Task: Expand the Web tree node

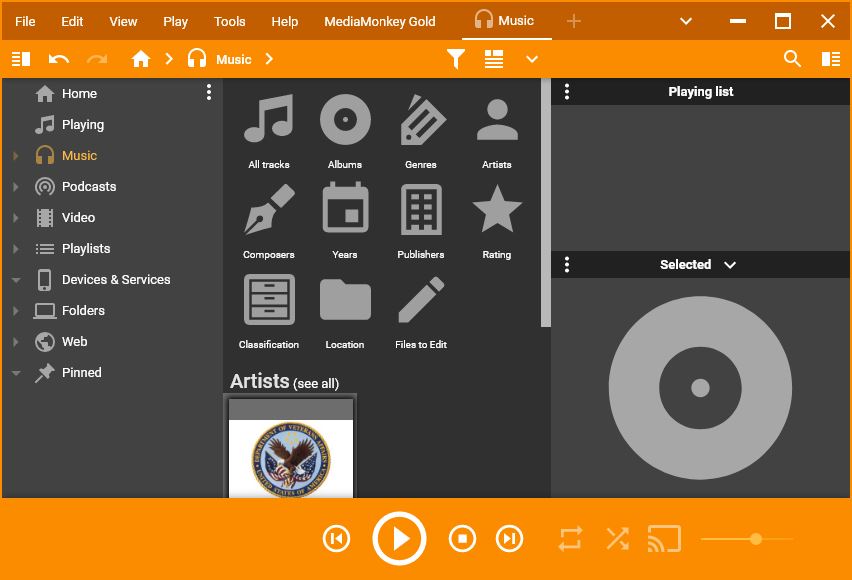Action: 16,342
